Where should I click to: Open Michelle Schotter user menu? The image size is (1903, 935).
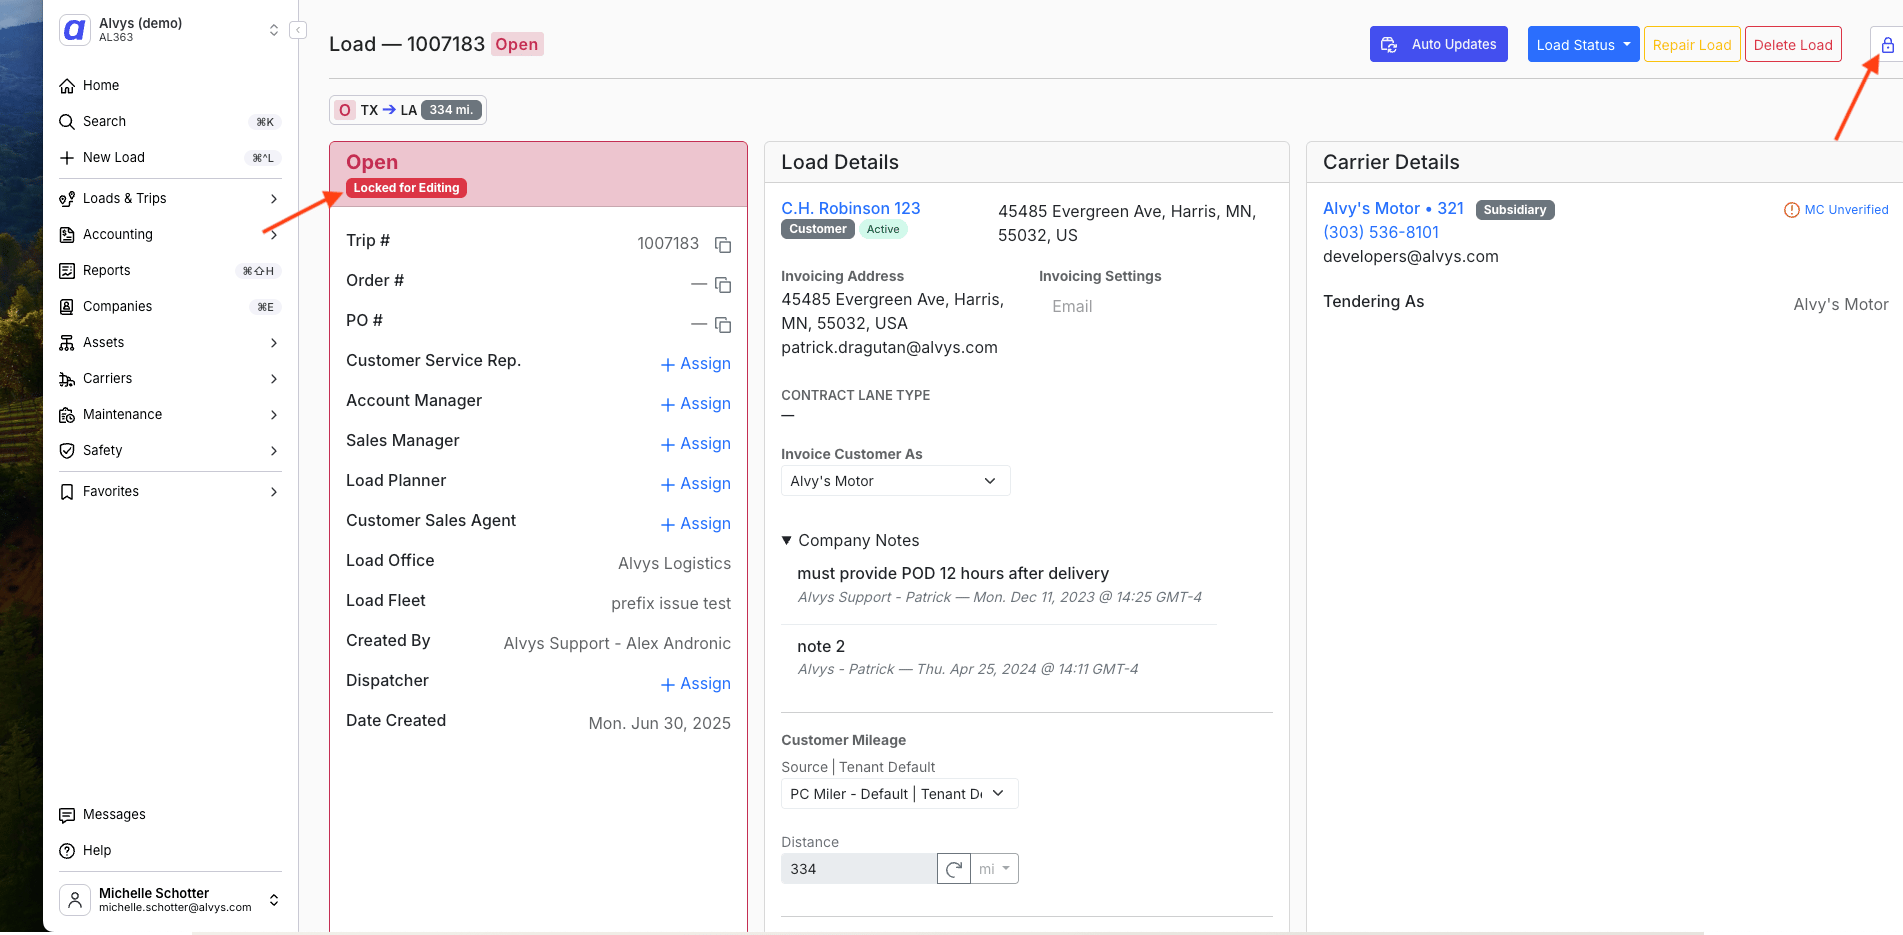click(x=170, y=900)
